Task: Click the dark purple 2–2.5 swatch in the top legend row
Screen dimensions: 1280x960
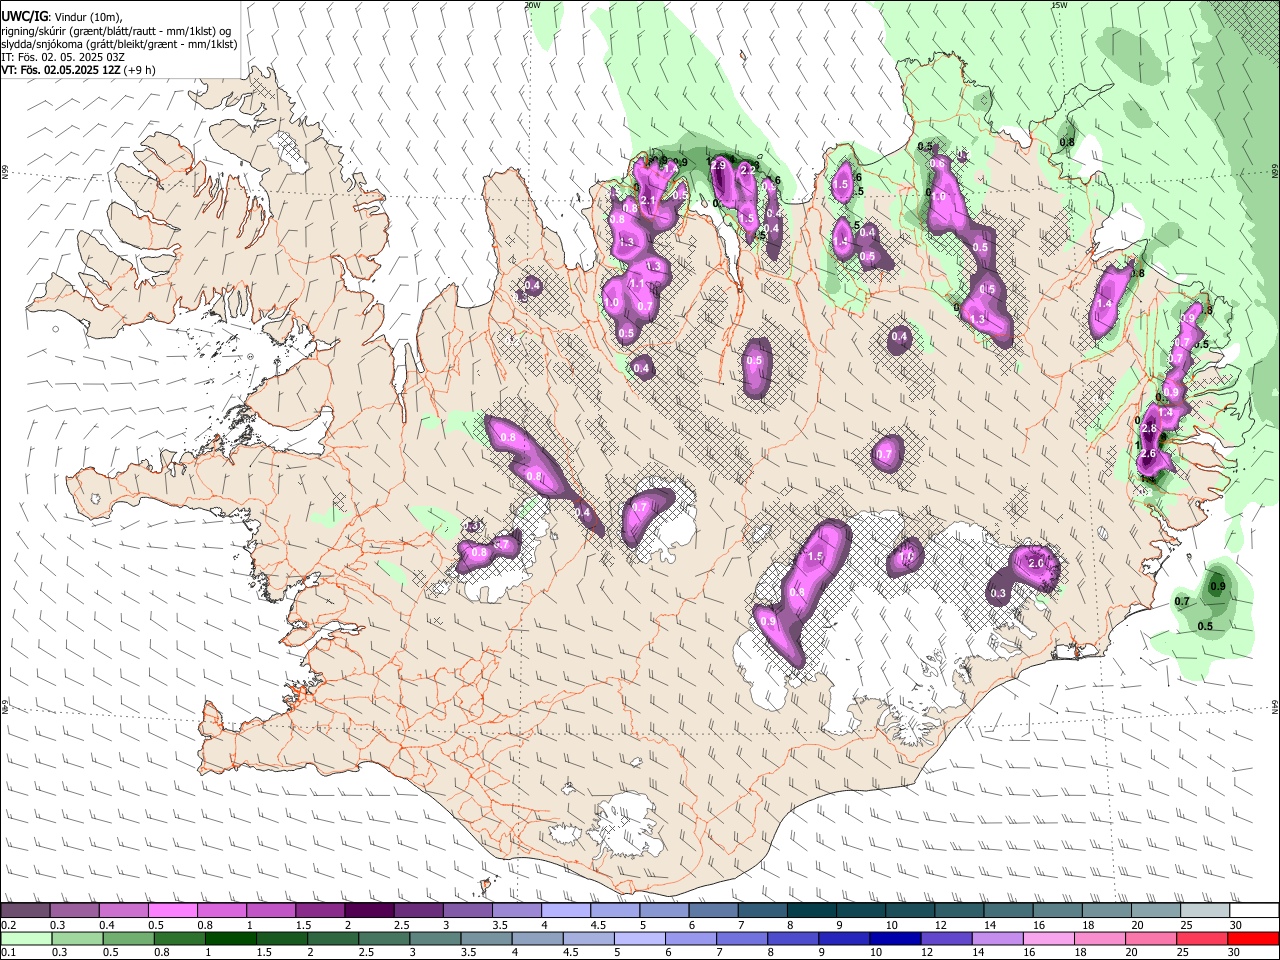Action: (368, 911)
